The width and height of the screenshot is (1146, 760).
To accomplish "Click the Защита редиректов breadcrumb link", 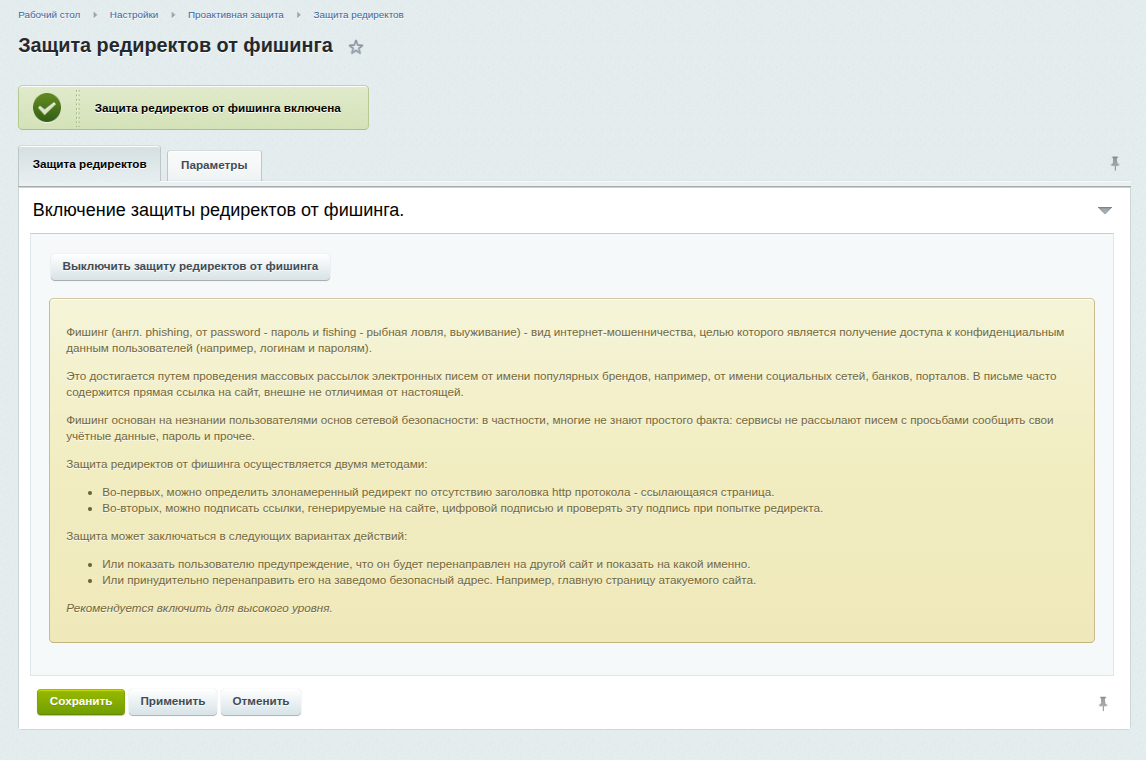I will point(358,15).
